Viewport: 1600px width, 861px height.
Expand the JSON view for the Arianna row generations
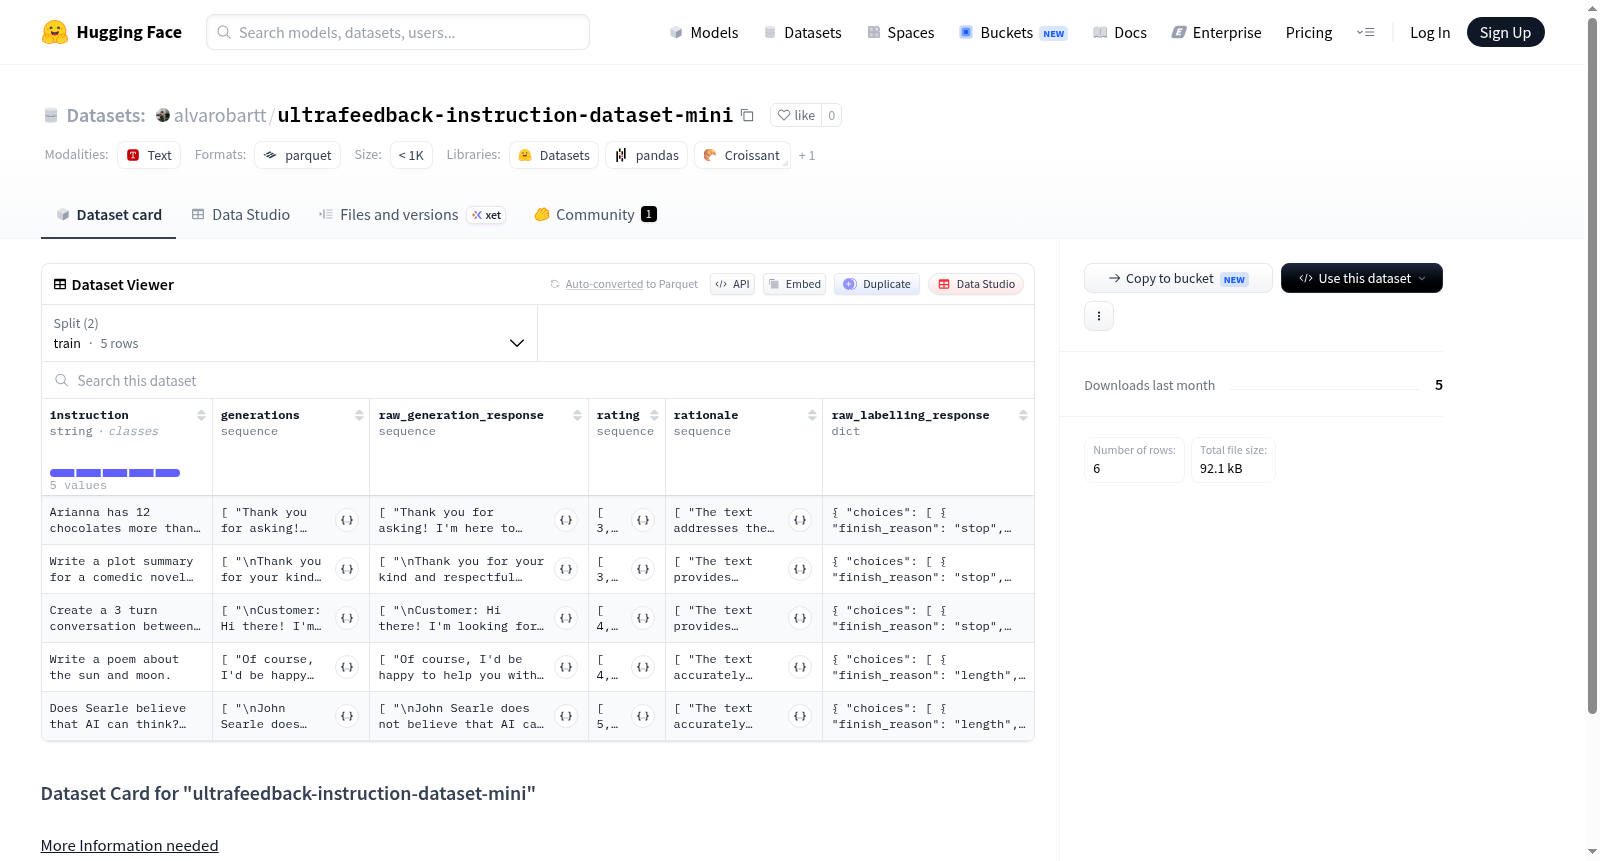tap(347, 520)
